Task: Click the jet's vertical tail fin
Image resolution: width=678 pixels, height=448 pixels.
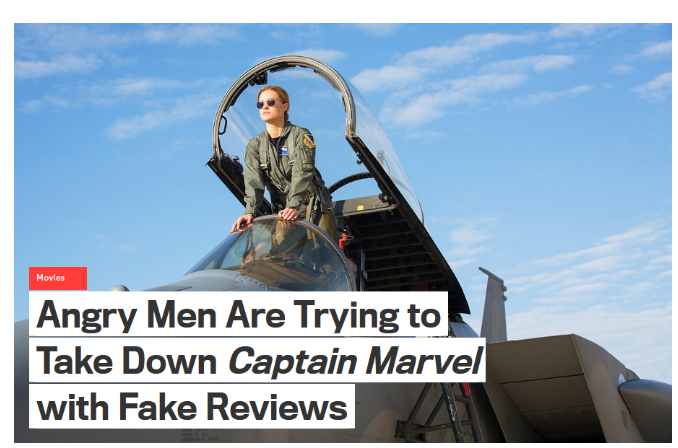Action: [x=493, y=305]
